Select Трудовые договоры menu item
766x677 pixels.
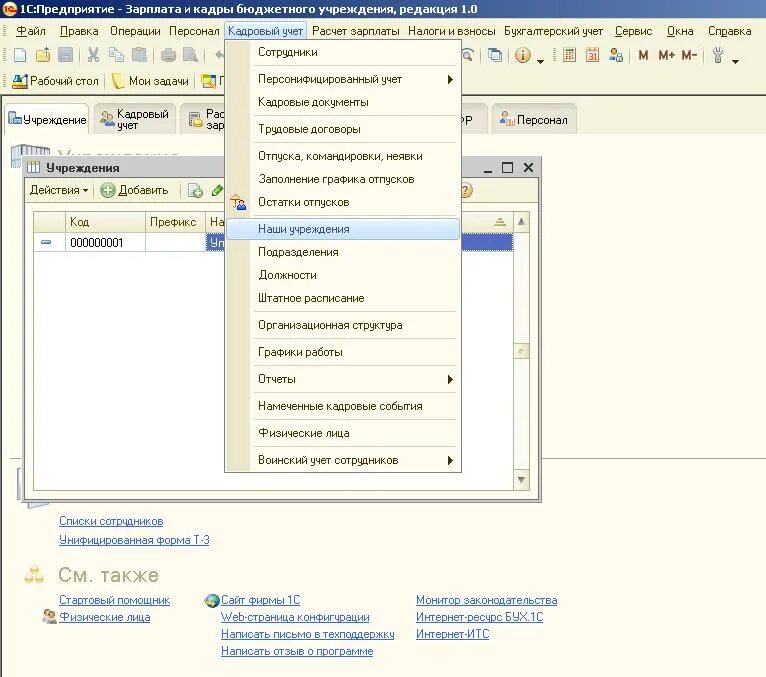point(343,129)
